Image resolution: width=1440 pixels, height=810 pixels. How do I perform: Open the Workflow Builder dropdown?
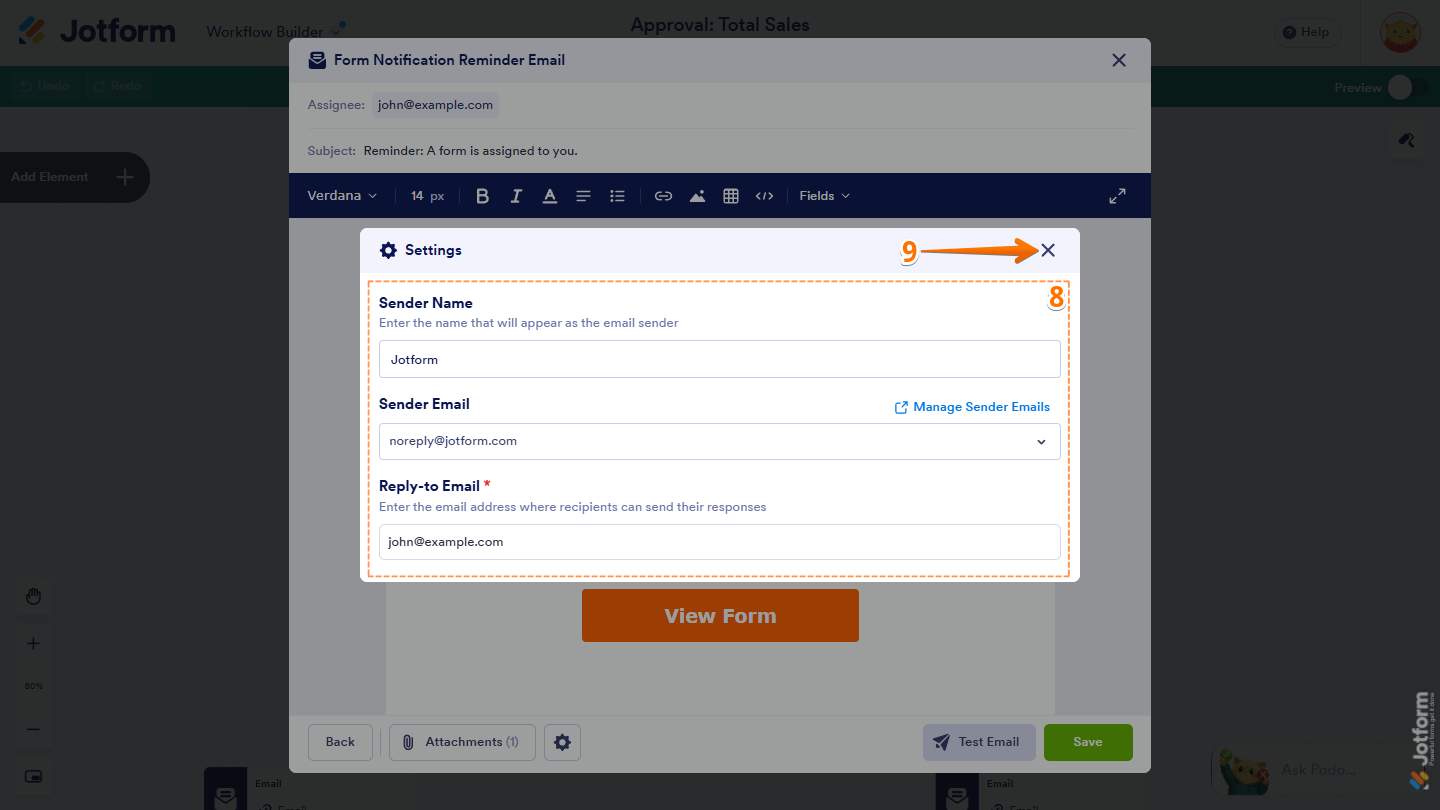click(275, 32)
